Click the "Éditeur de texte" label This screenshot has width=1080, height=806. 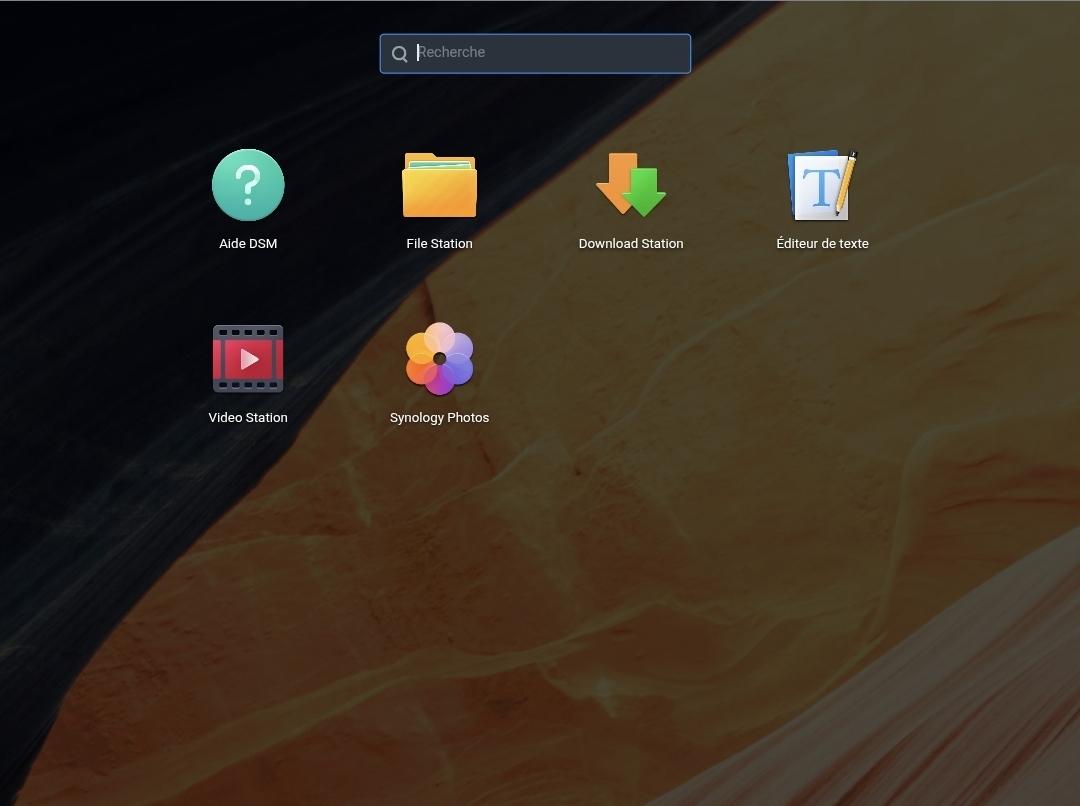click(822, 243)
